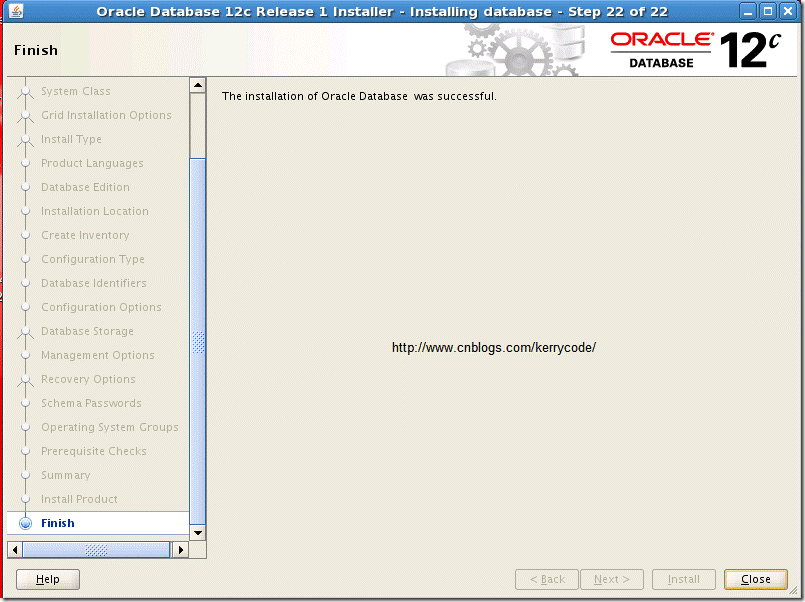Screen dimensions: 805x602
Task: Click the System Class step node marker
Action: click(x=25, y=92)
